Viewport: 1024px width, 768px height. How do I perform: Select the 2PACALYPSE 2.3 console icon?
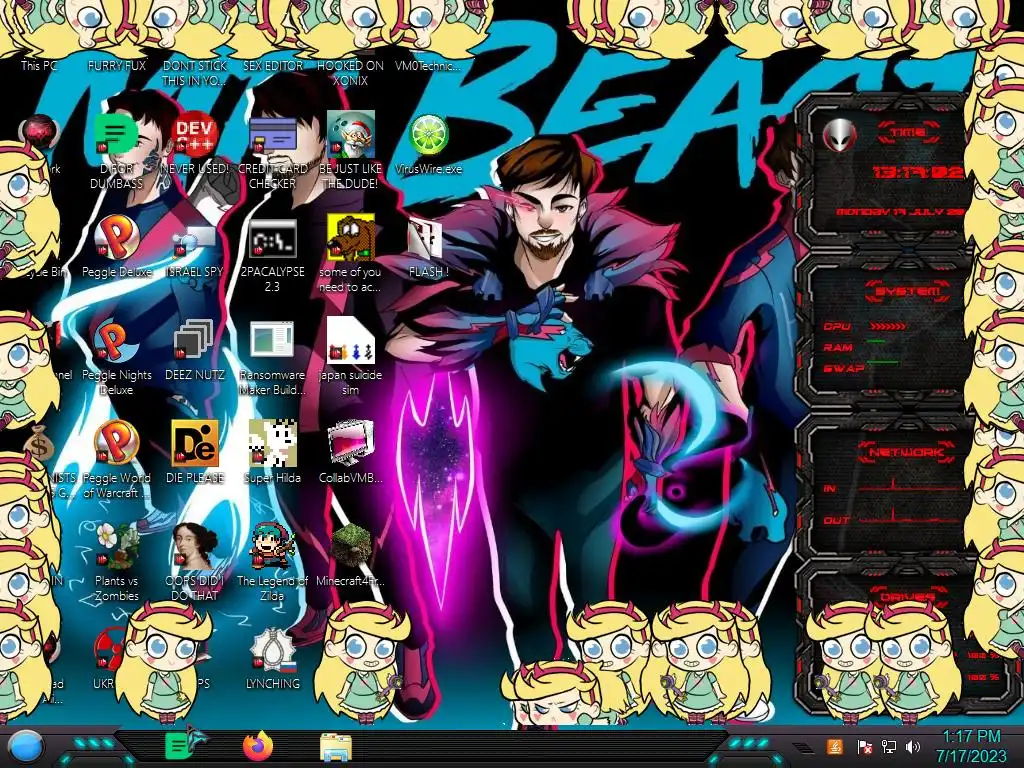point(272,239)
